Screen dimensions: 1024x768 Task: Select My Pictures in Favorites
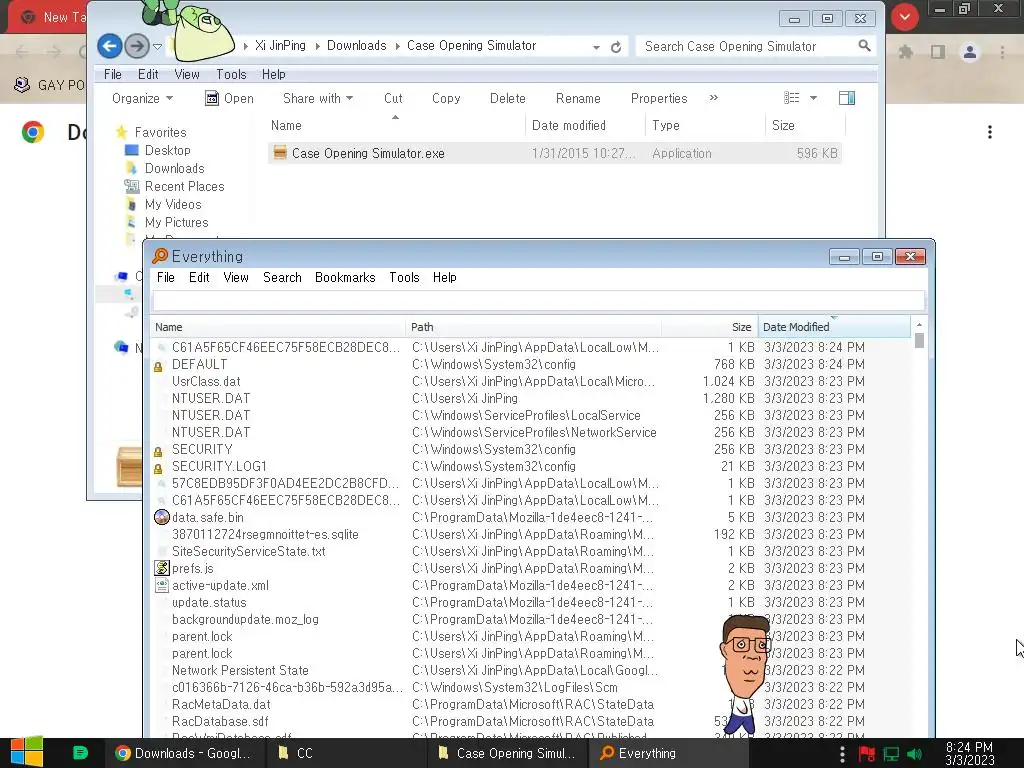click(x=176, y=222)
